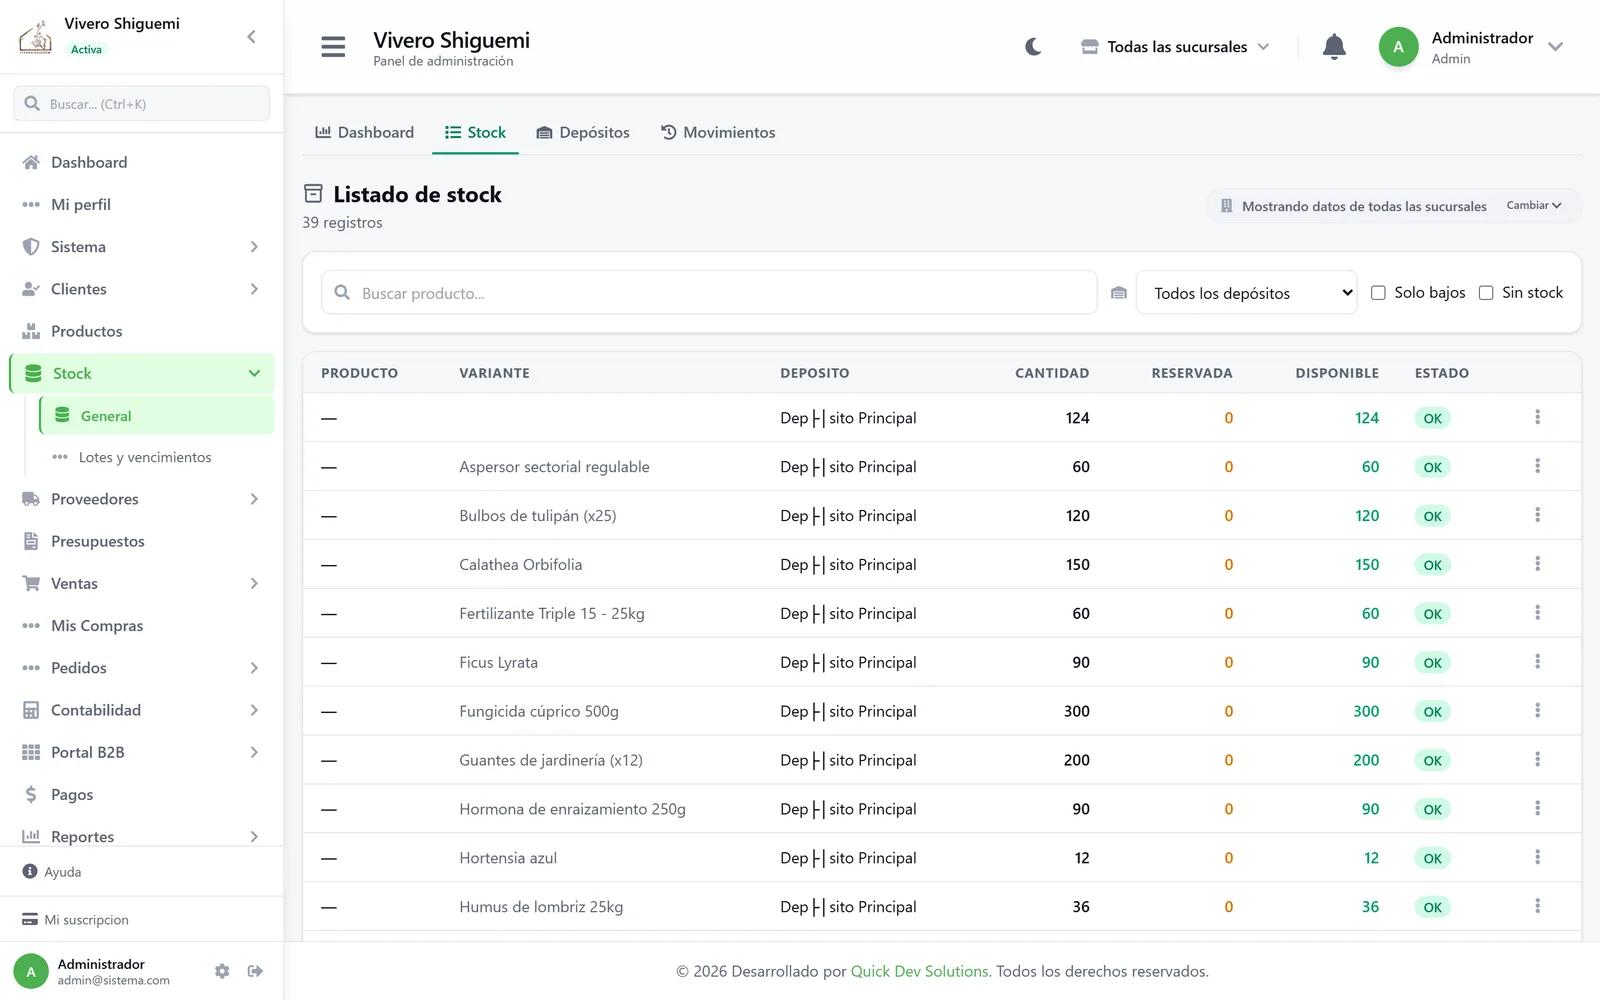1600x1000 pixels.
Task: Open Dashboard in sidebar
Action: (142, 162)
